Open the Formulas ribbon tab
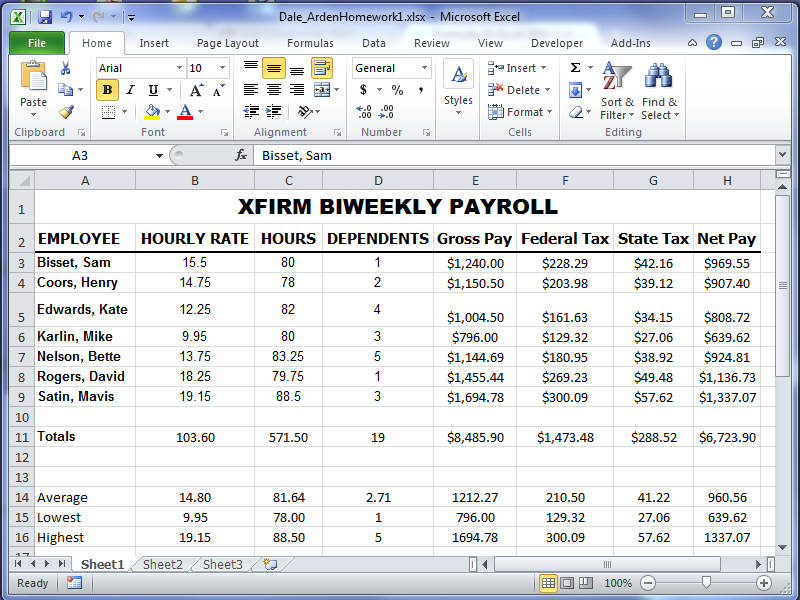Image resolution: width=800 pixels, height=600 pixels. pos(310,43)
